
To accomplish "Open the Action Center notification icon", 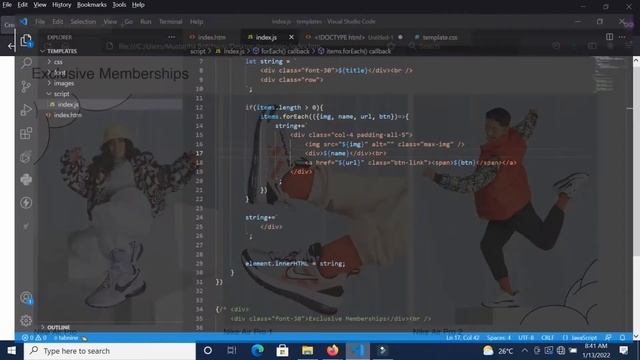I will coord(624,350).
